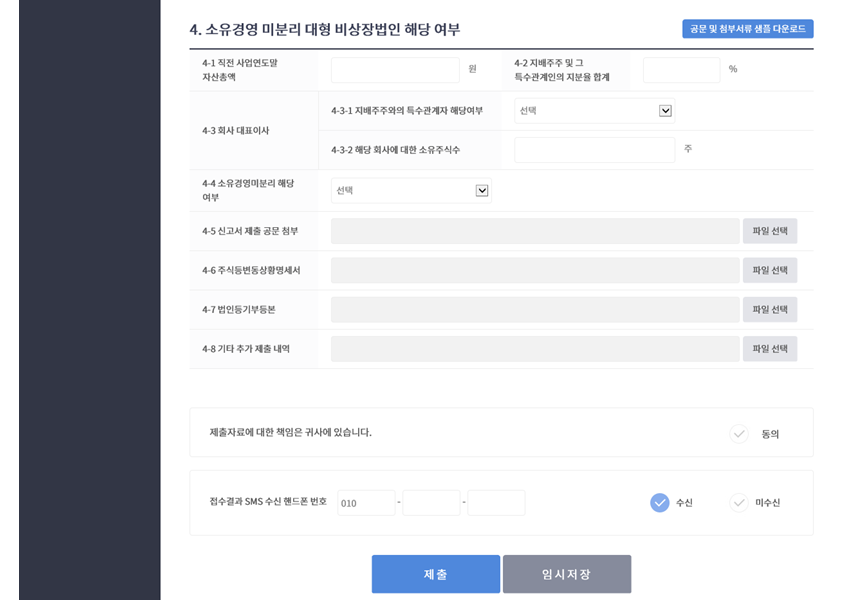Click 파일 선택 for 4-5 신고서 제출 공문
This screenshot has height=600, width=852.
coord(769,231)
